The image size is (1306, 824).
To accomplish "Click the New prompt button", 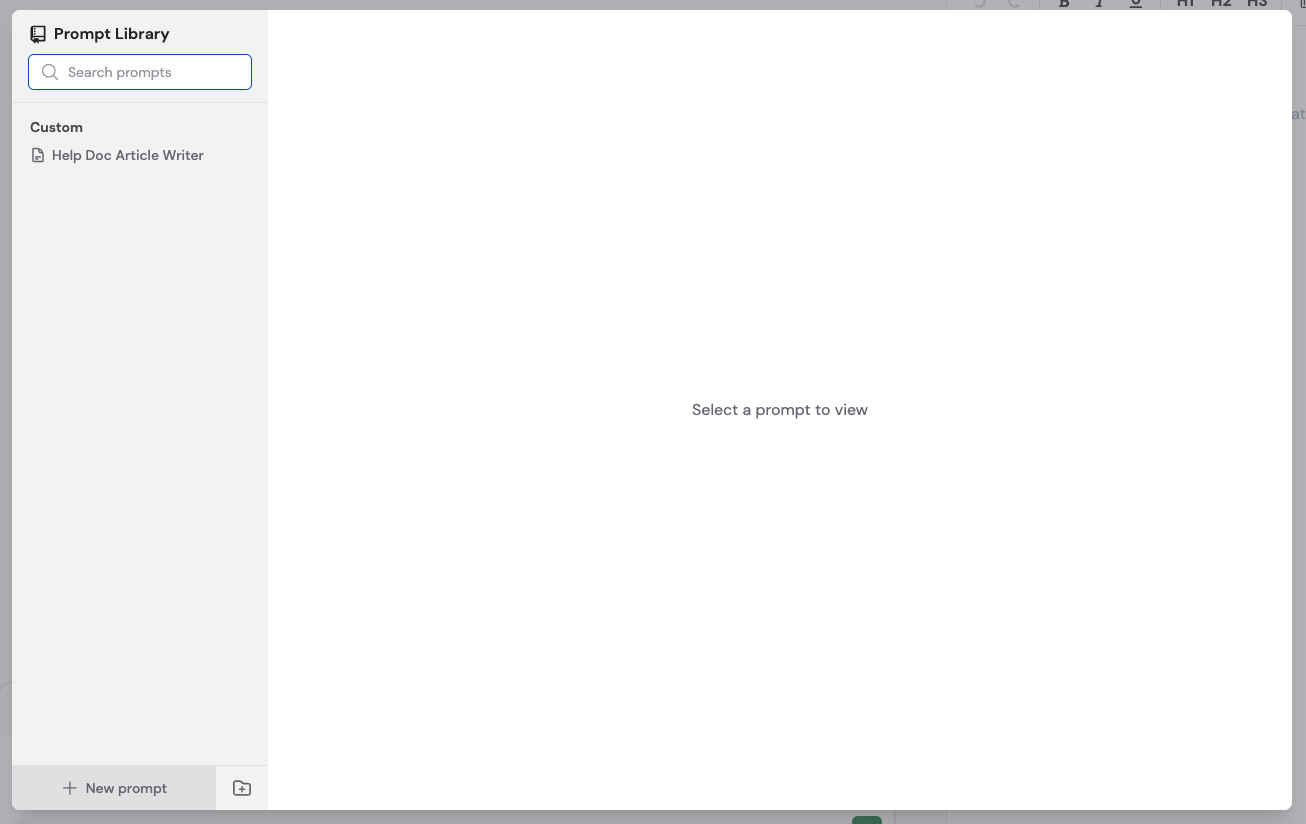I will point(114,788).
